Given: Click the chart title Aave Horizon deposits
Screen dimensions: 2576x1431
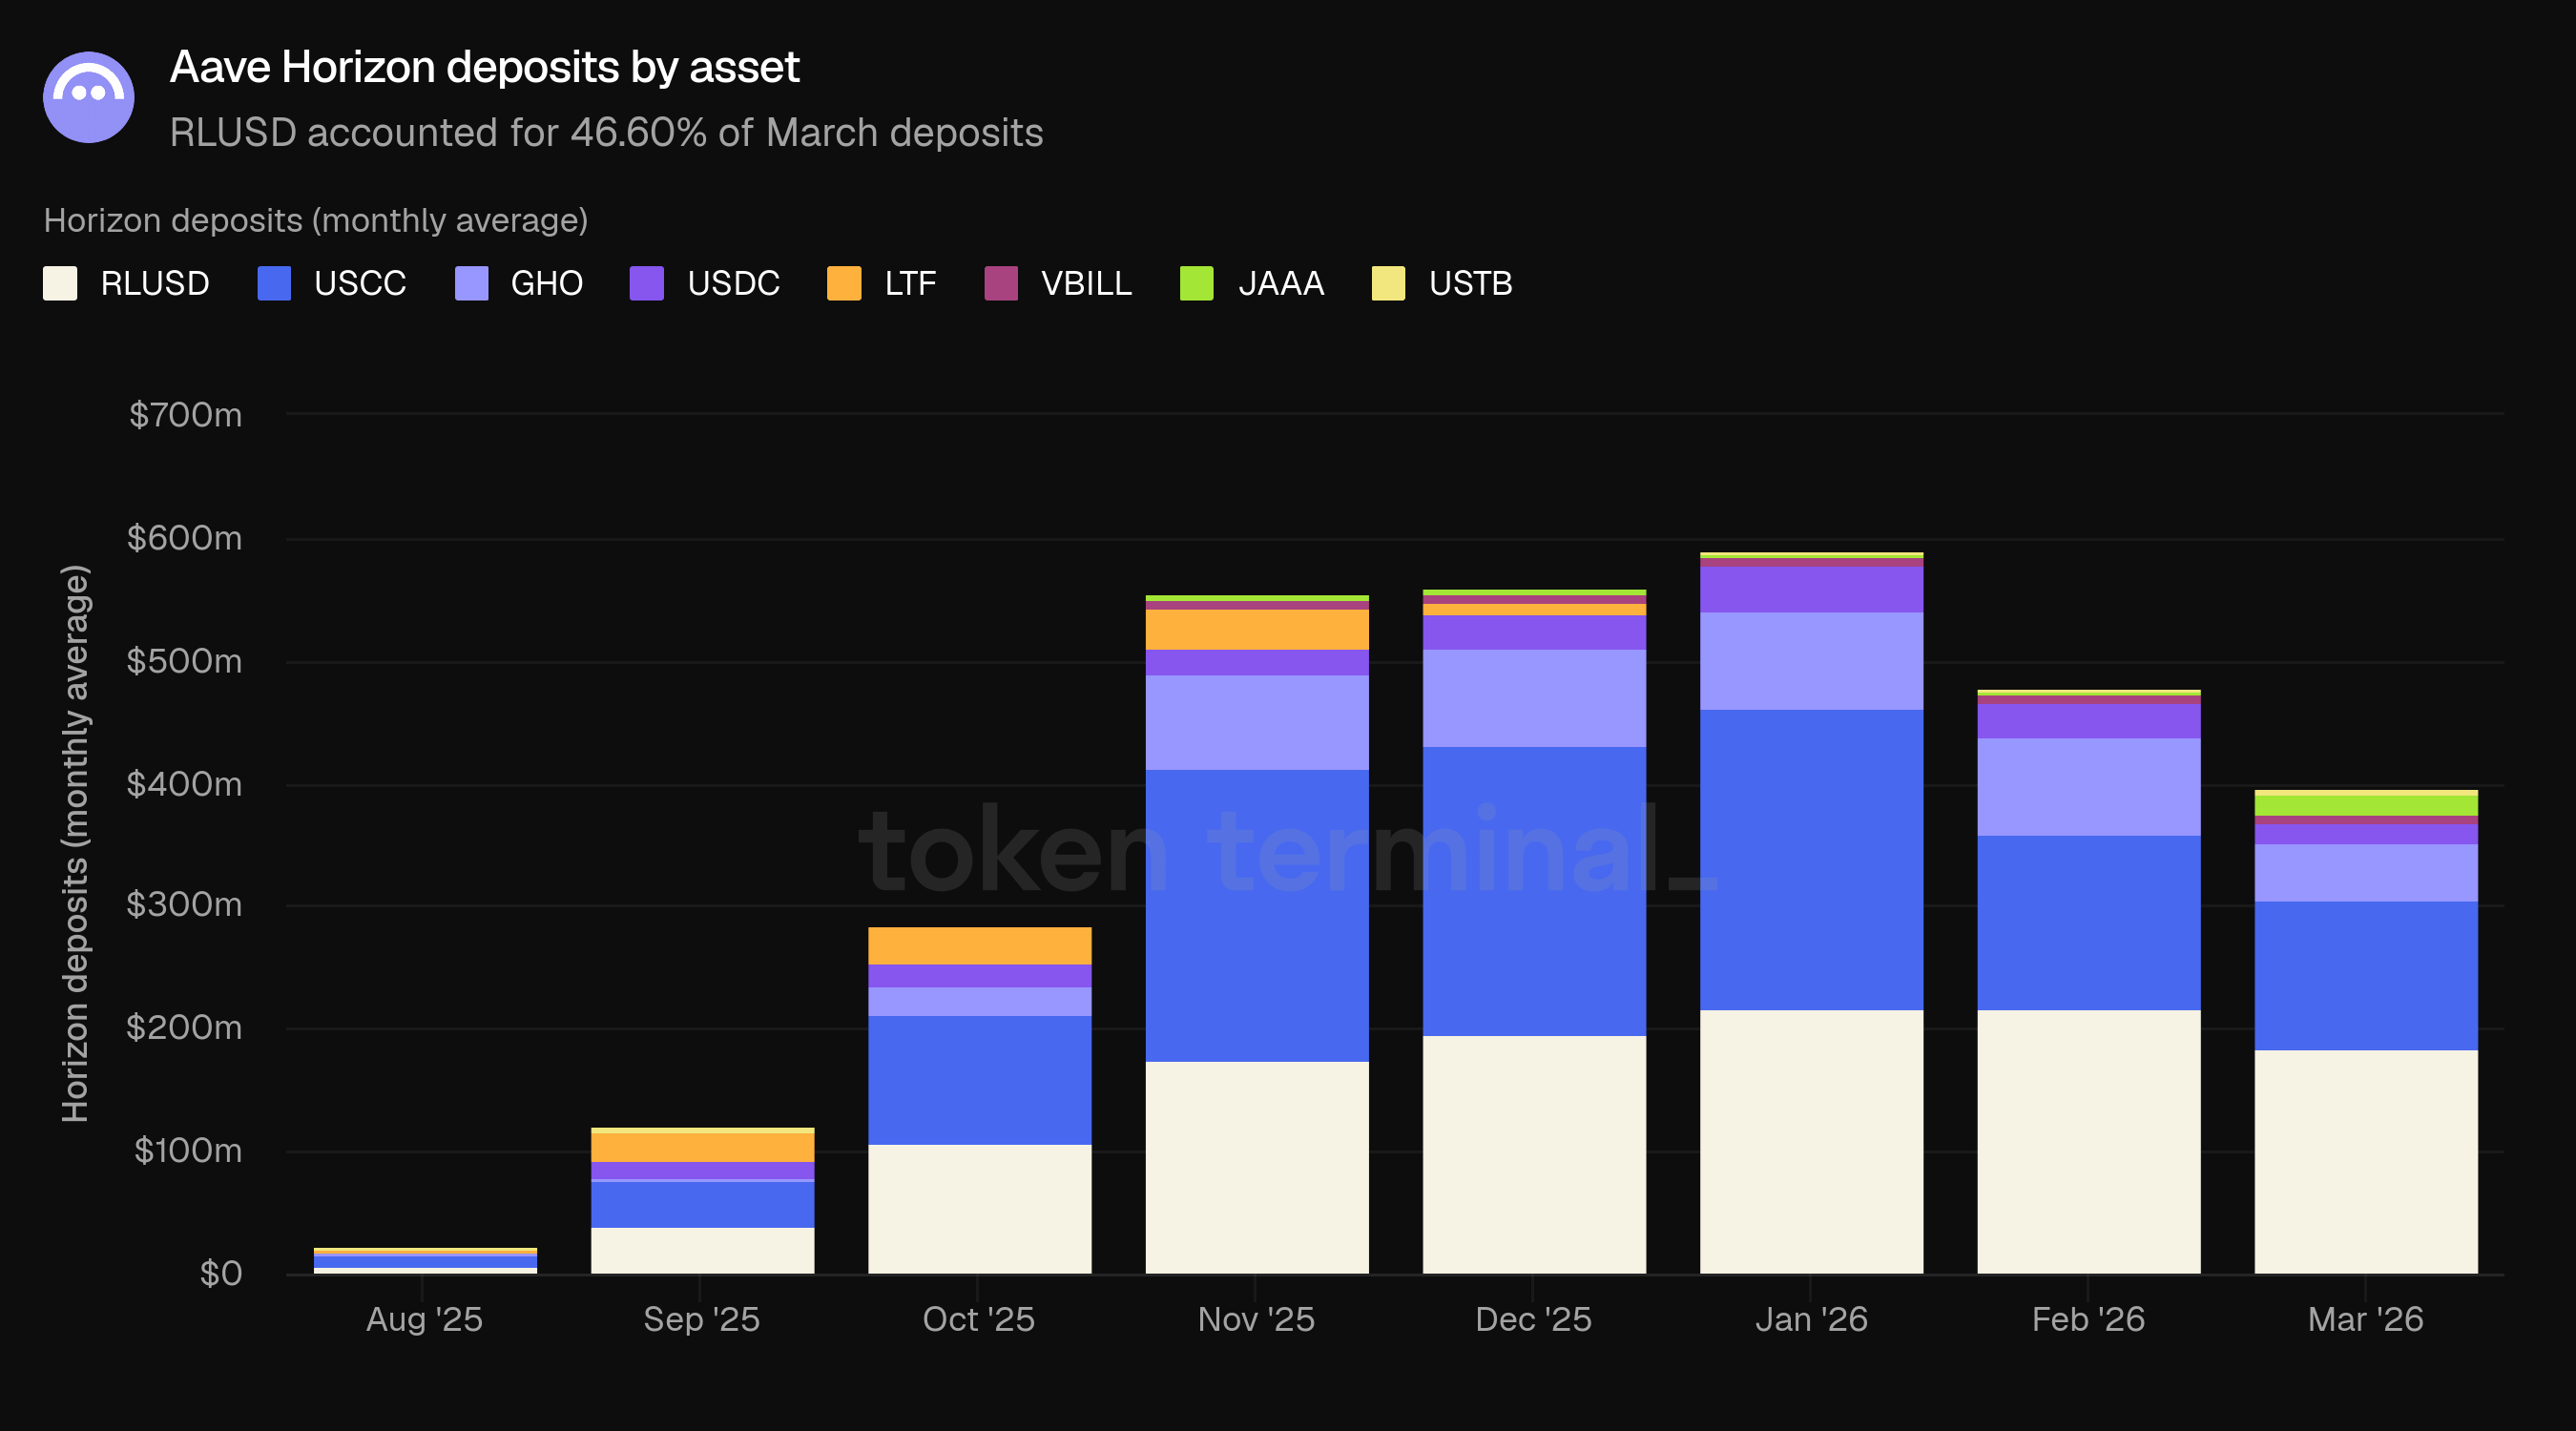Looking at the screenshot, I should click(484, 67).
